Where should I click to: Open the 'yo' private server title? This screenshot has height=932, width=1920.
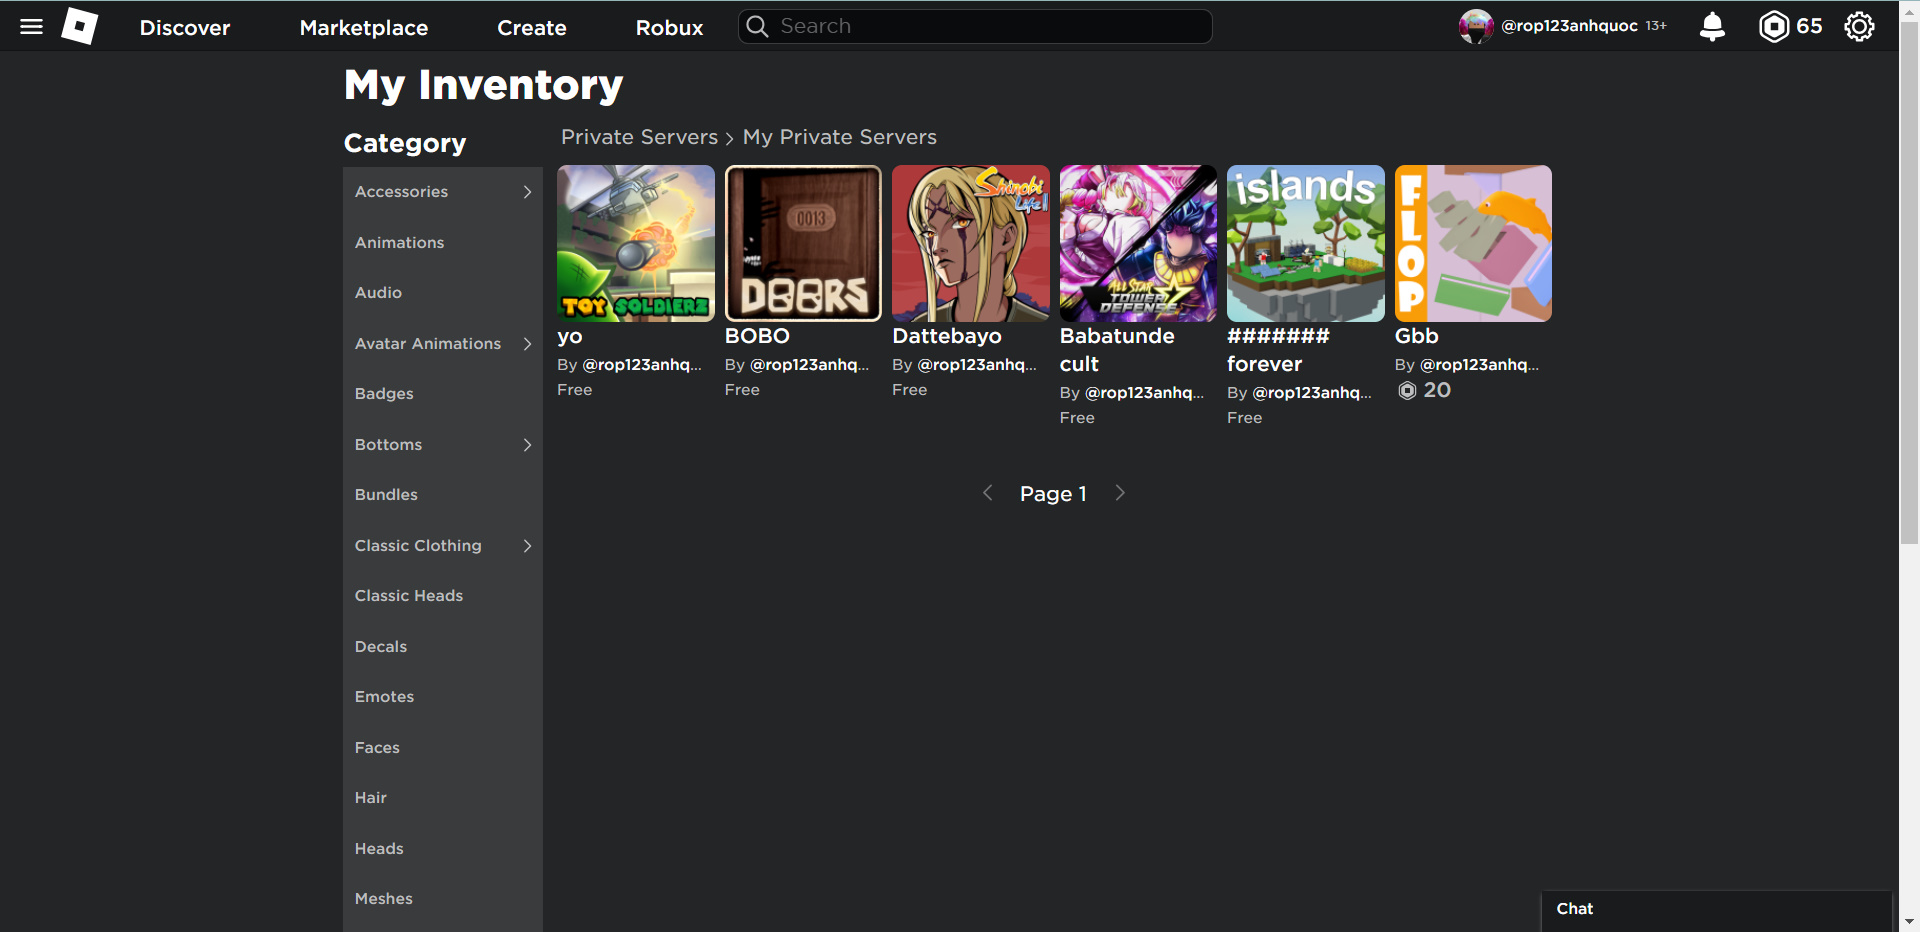(x=570, y=337)
